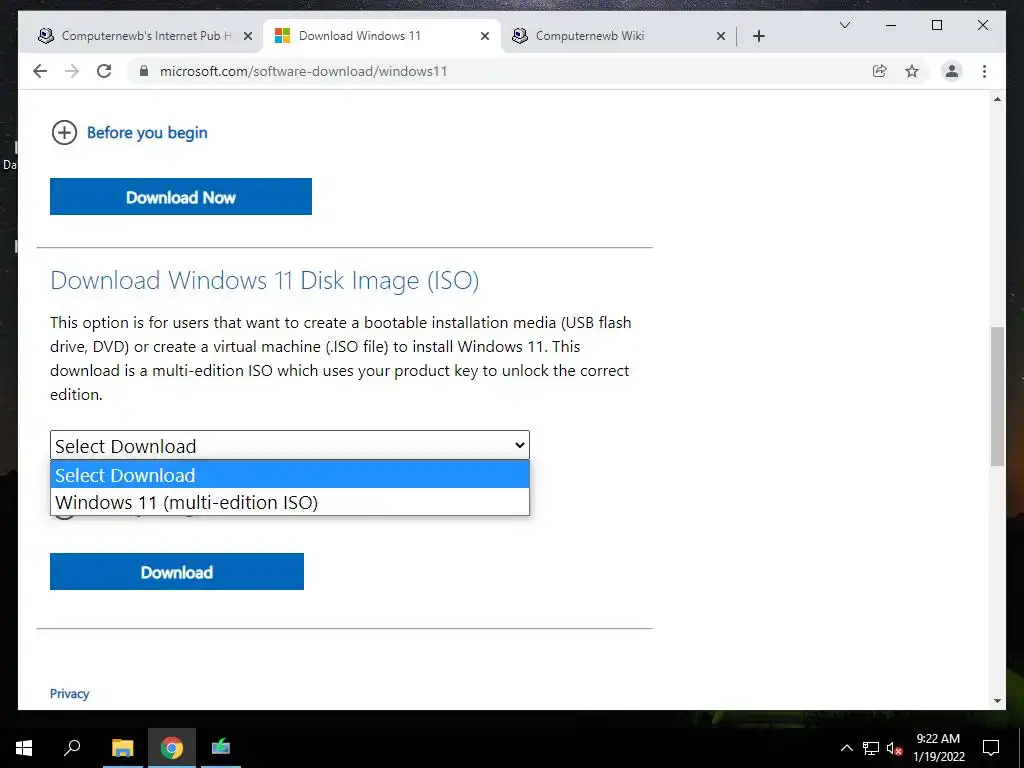Share this page from the address bar
The width and height of the screenshot is (1024, 768).
(x=880, y=71)
